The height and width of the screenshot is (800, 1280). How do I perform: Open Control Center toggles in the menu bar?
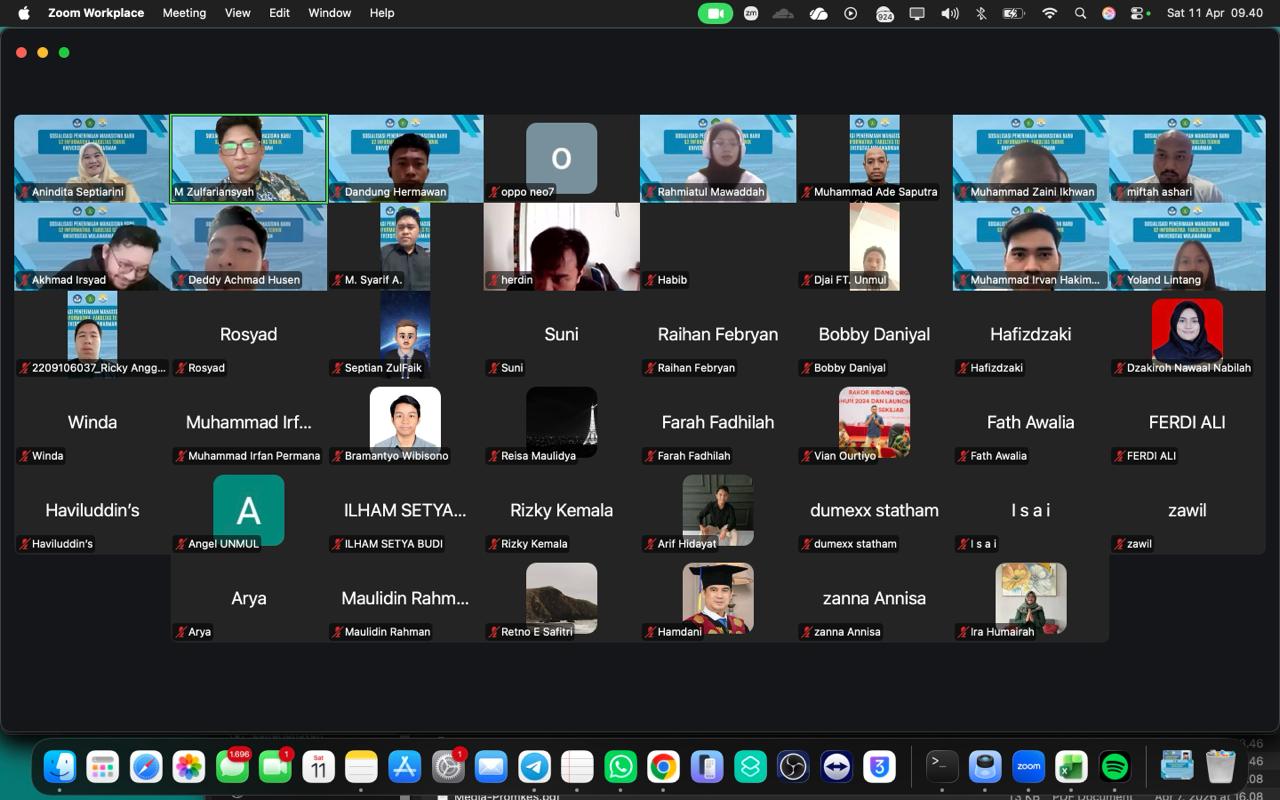1138,13
